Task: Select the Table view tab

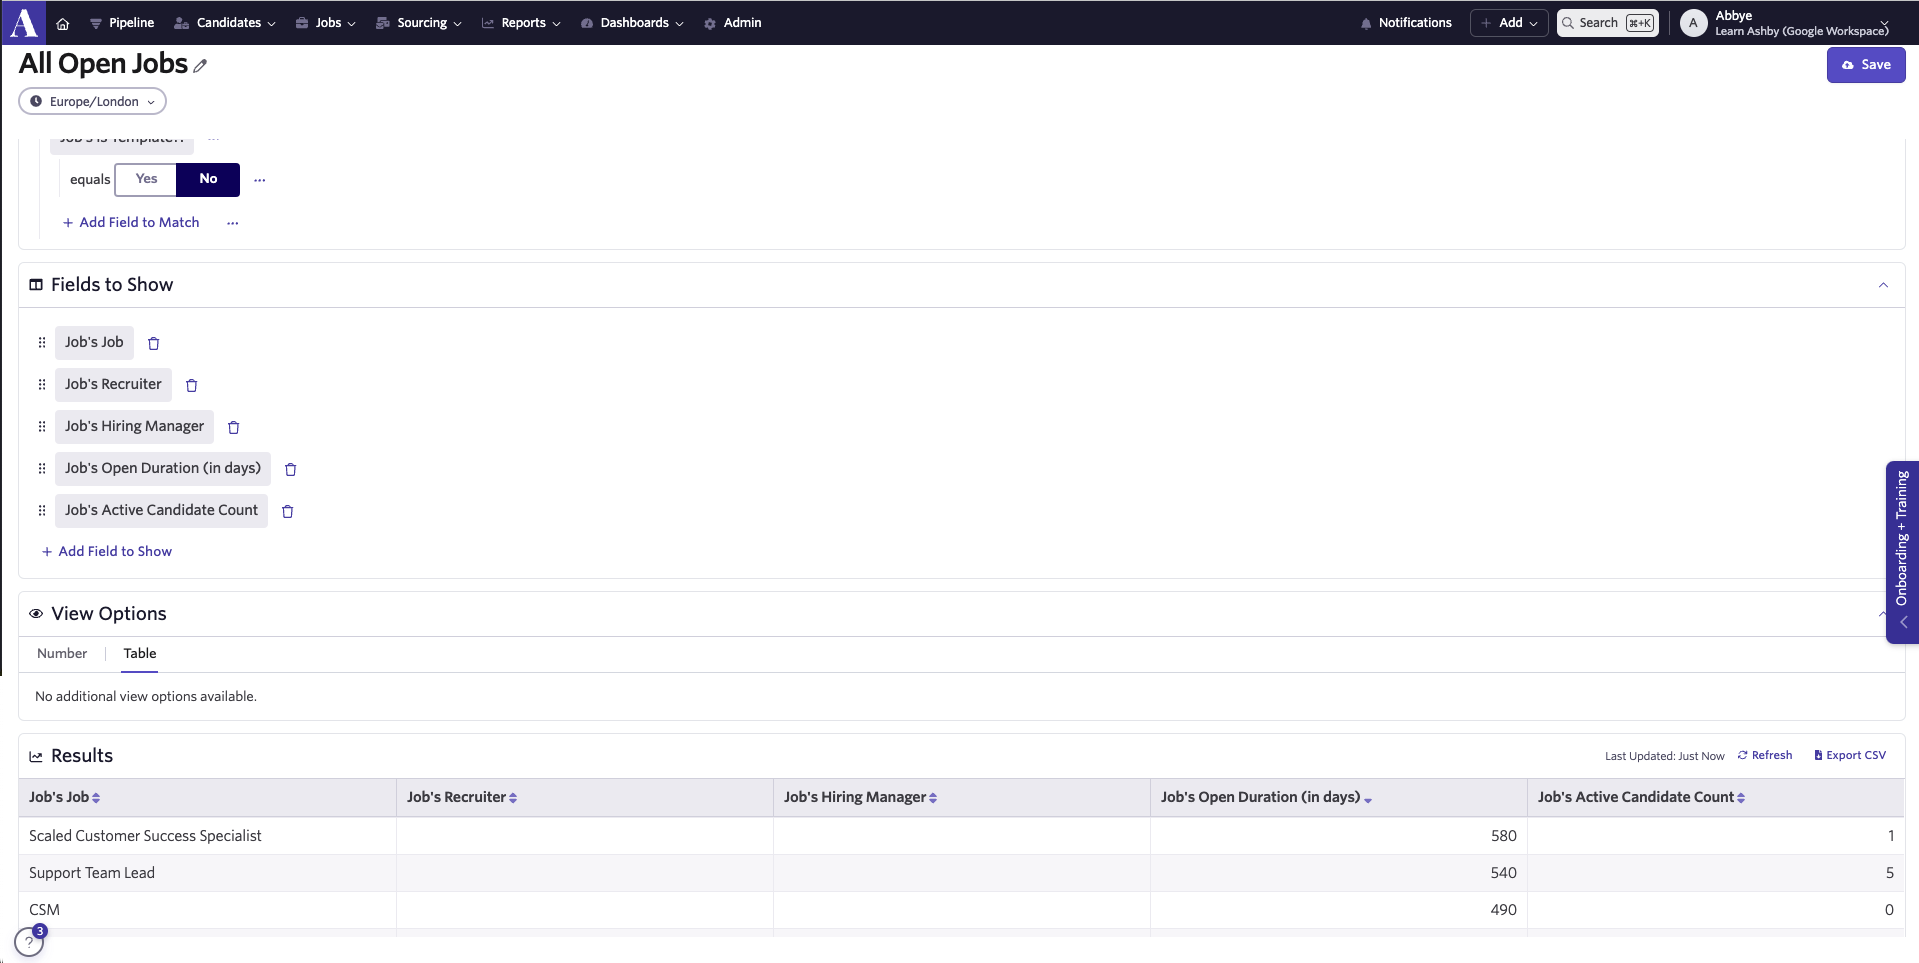Action: (140, 654)
